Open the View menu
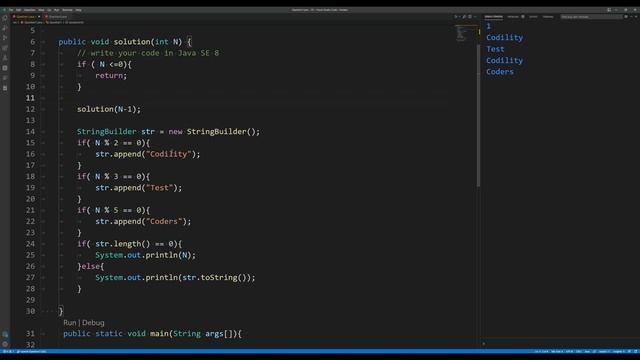640x360 pixels. [x=41, y=10]
